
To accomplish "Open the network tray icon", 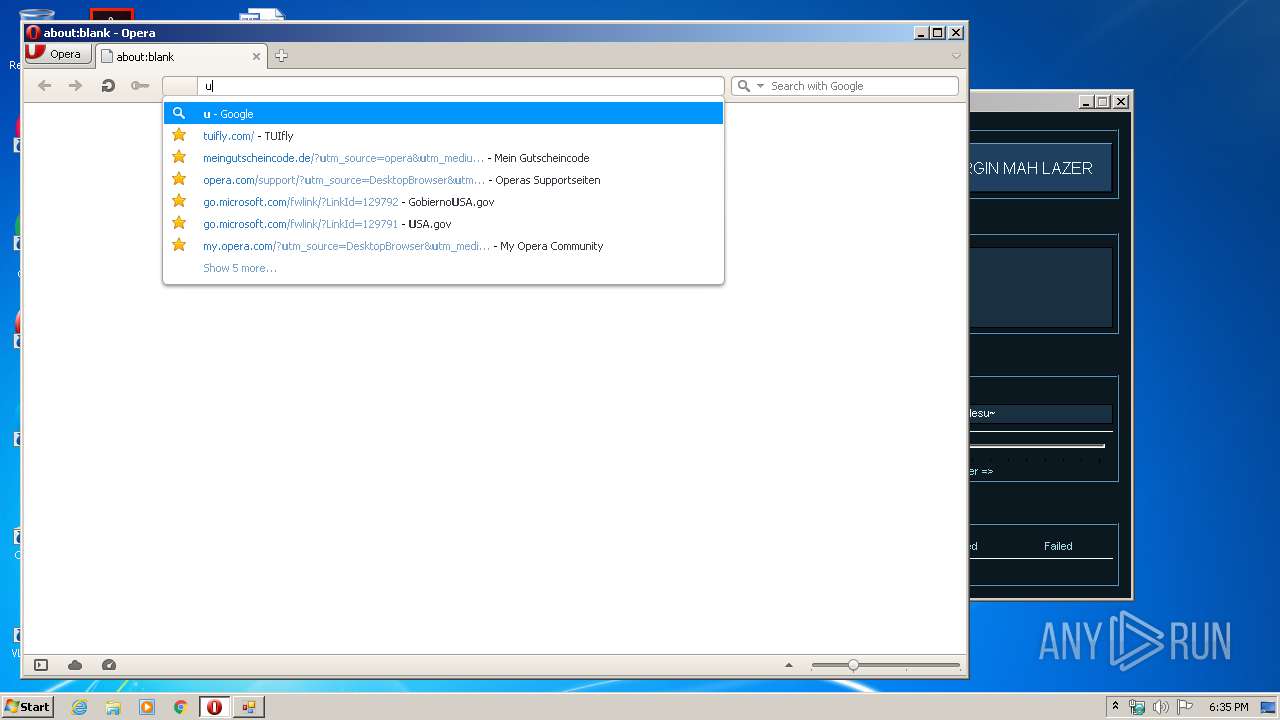I will (x=1137, y=707).
